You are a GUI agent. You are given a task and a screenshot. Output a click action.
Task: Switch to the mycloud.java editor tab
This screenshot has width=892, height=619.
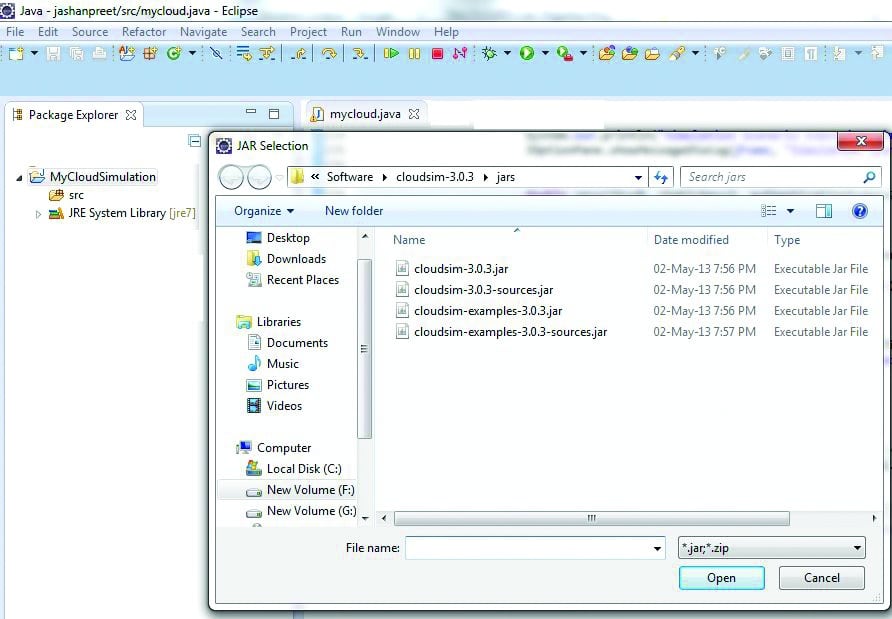click(364, 114)
